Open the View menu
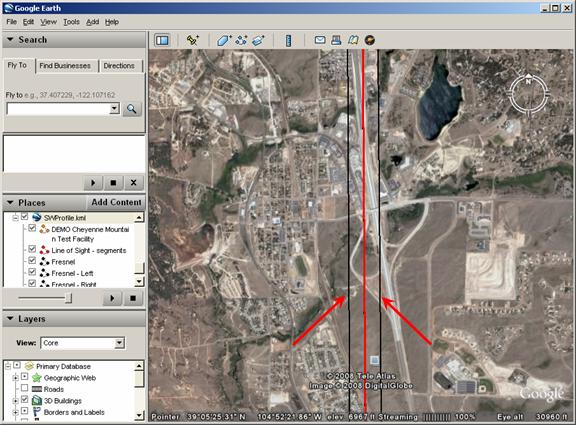This screenshot has width=576, height=425. [48, 22]
